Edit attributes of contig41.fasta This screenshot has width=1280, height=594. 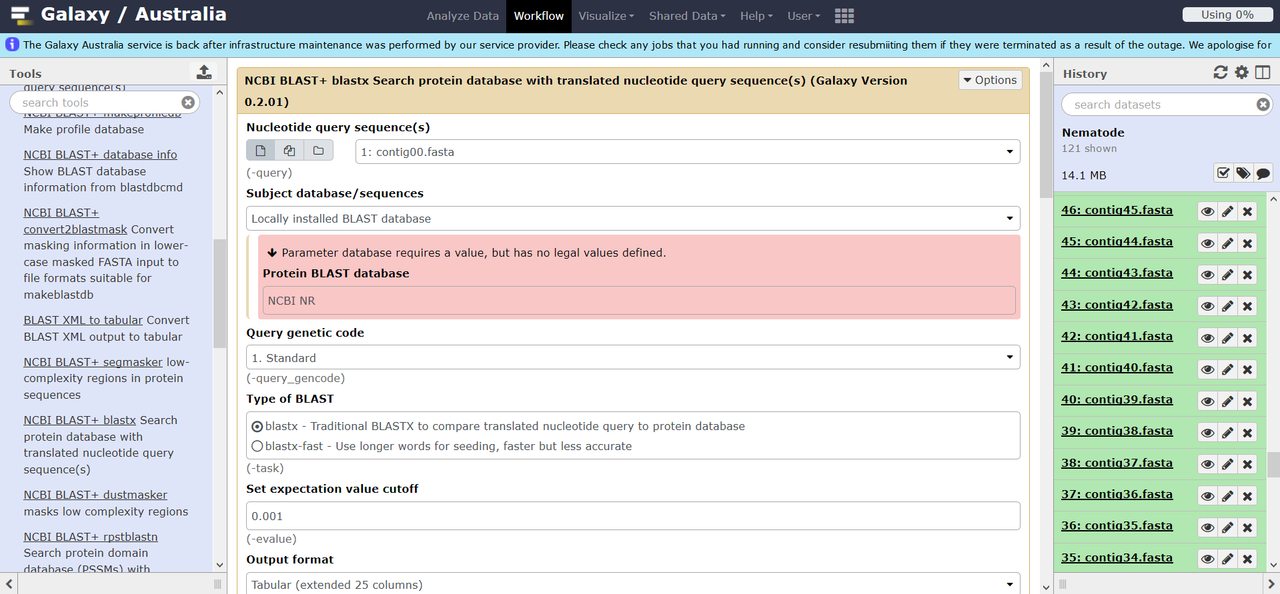pyautogui.click(x=1228, y=338)
